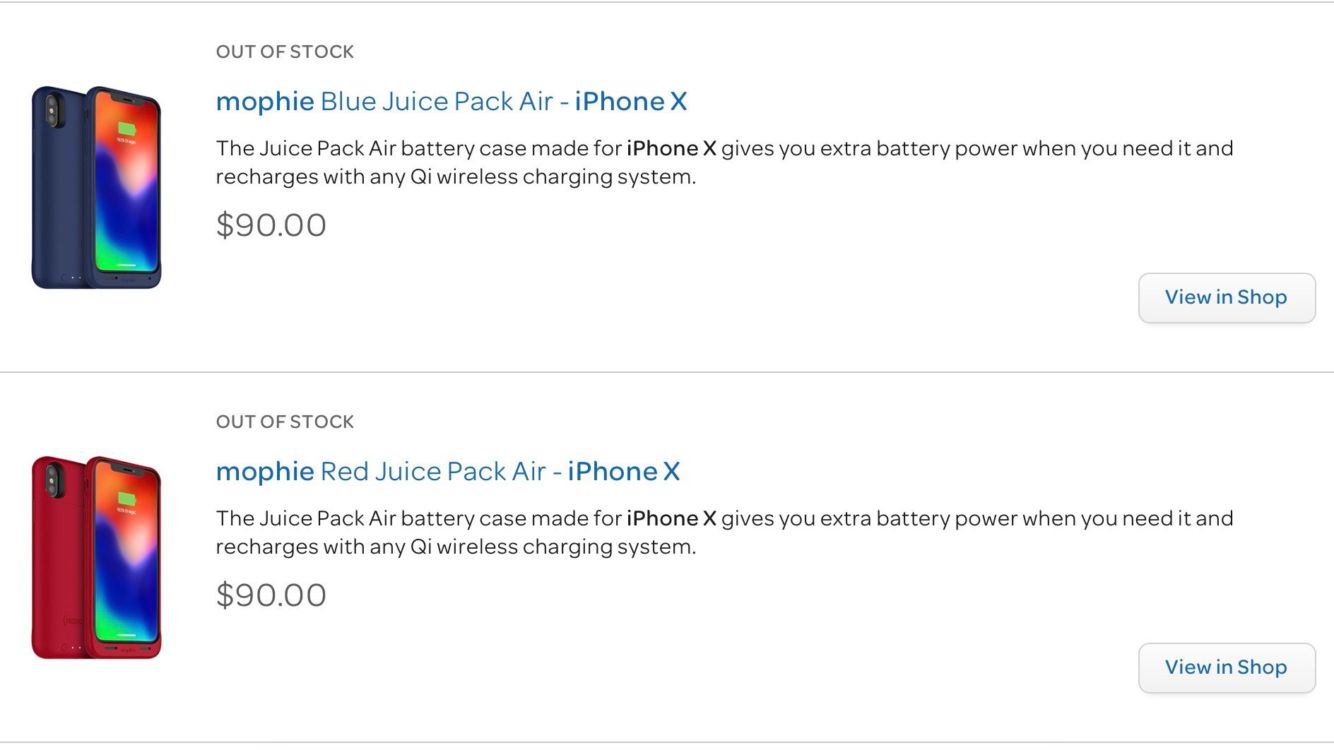Click the description text of the red case
The width and height of the screenshot is (1334, 750).
pyautogui.click(x=724, y=533)
